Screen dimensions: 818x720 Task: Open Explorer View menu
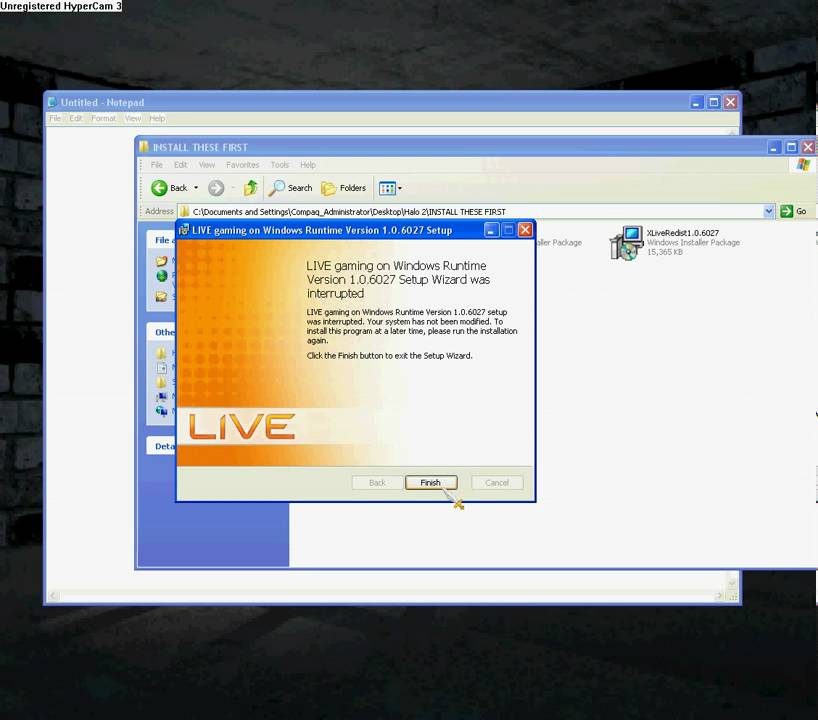(x=207, y=165)
